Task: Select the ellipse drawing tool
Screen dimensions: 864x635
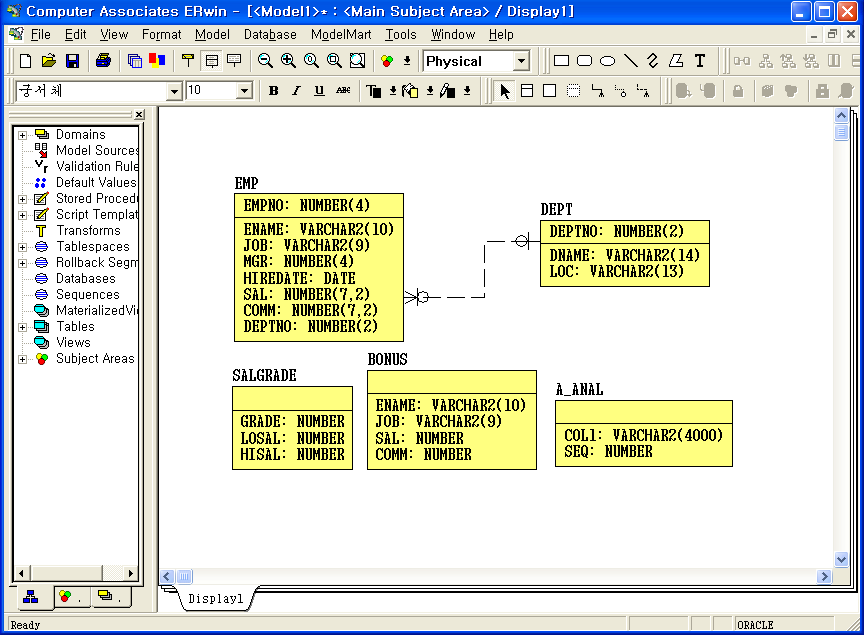Action: click(607, 61)
